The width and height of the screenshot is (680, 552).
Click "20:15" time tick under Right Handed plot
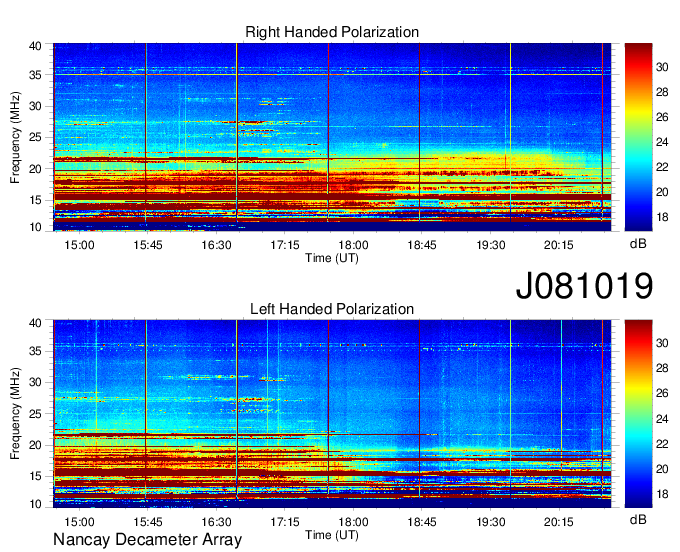(x=559, y=245)
